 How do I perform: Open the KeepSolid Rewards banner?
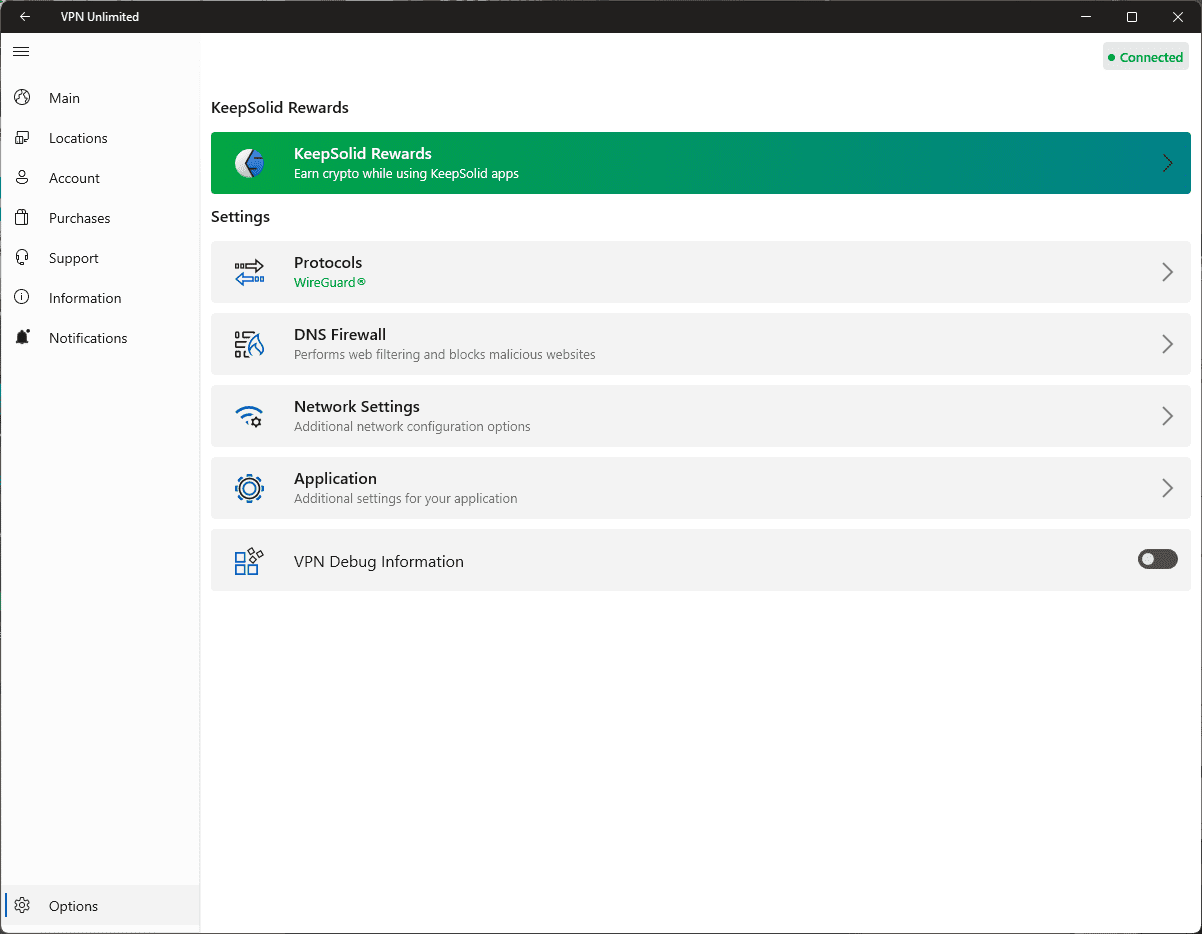point(700,163)
